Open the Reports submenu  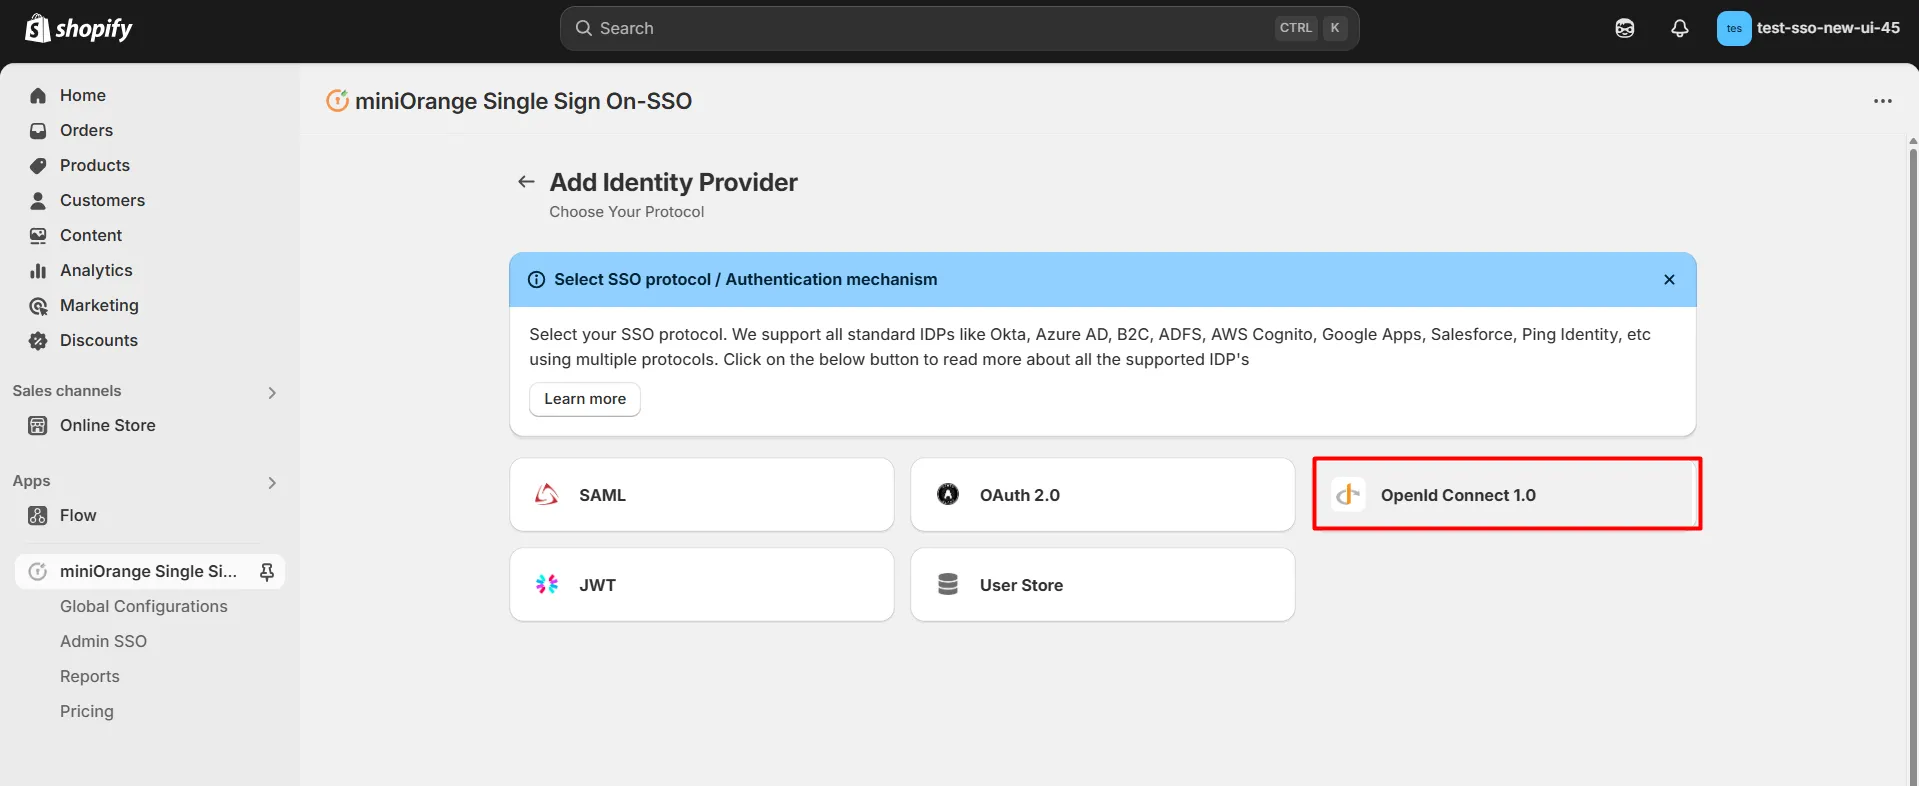pos(90,677)
